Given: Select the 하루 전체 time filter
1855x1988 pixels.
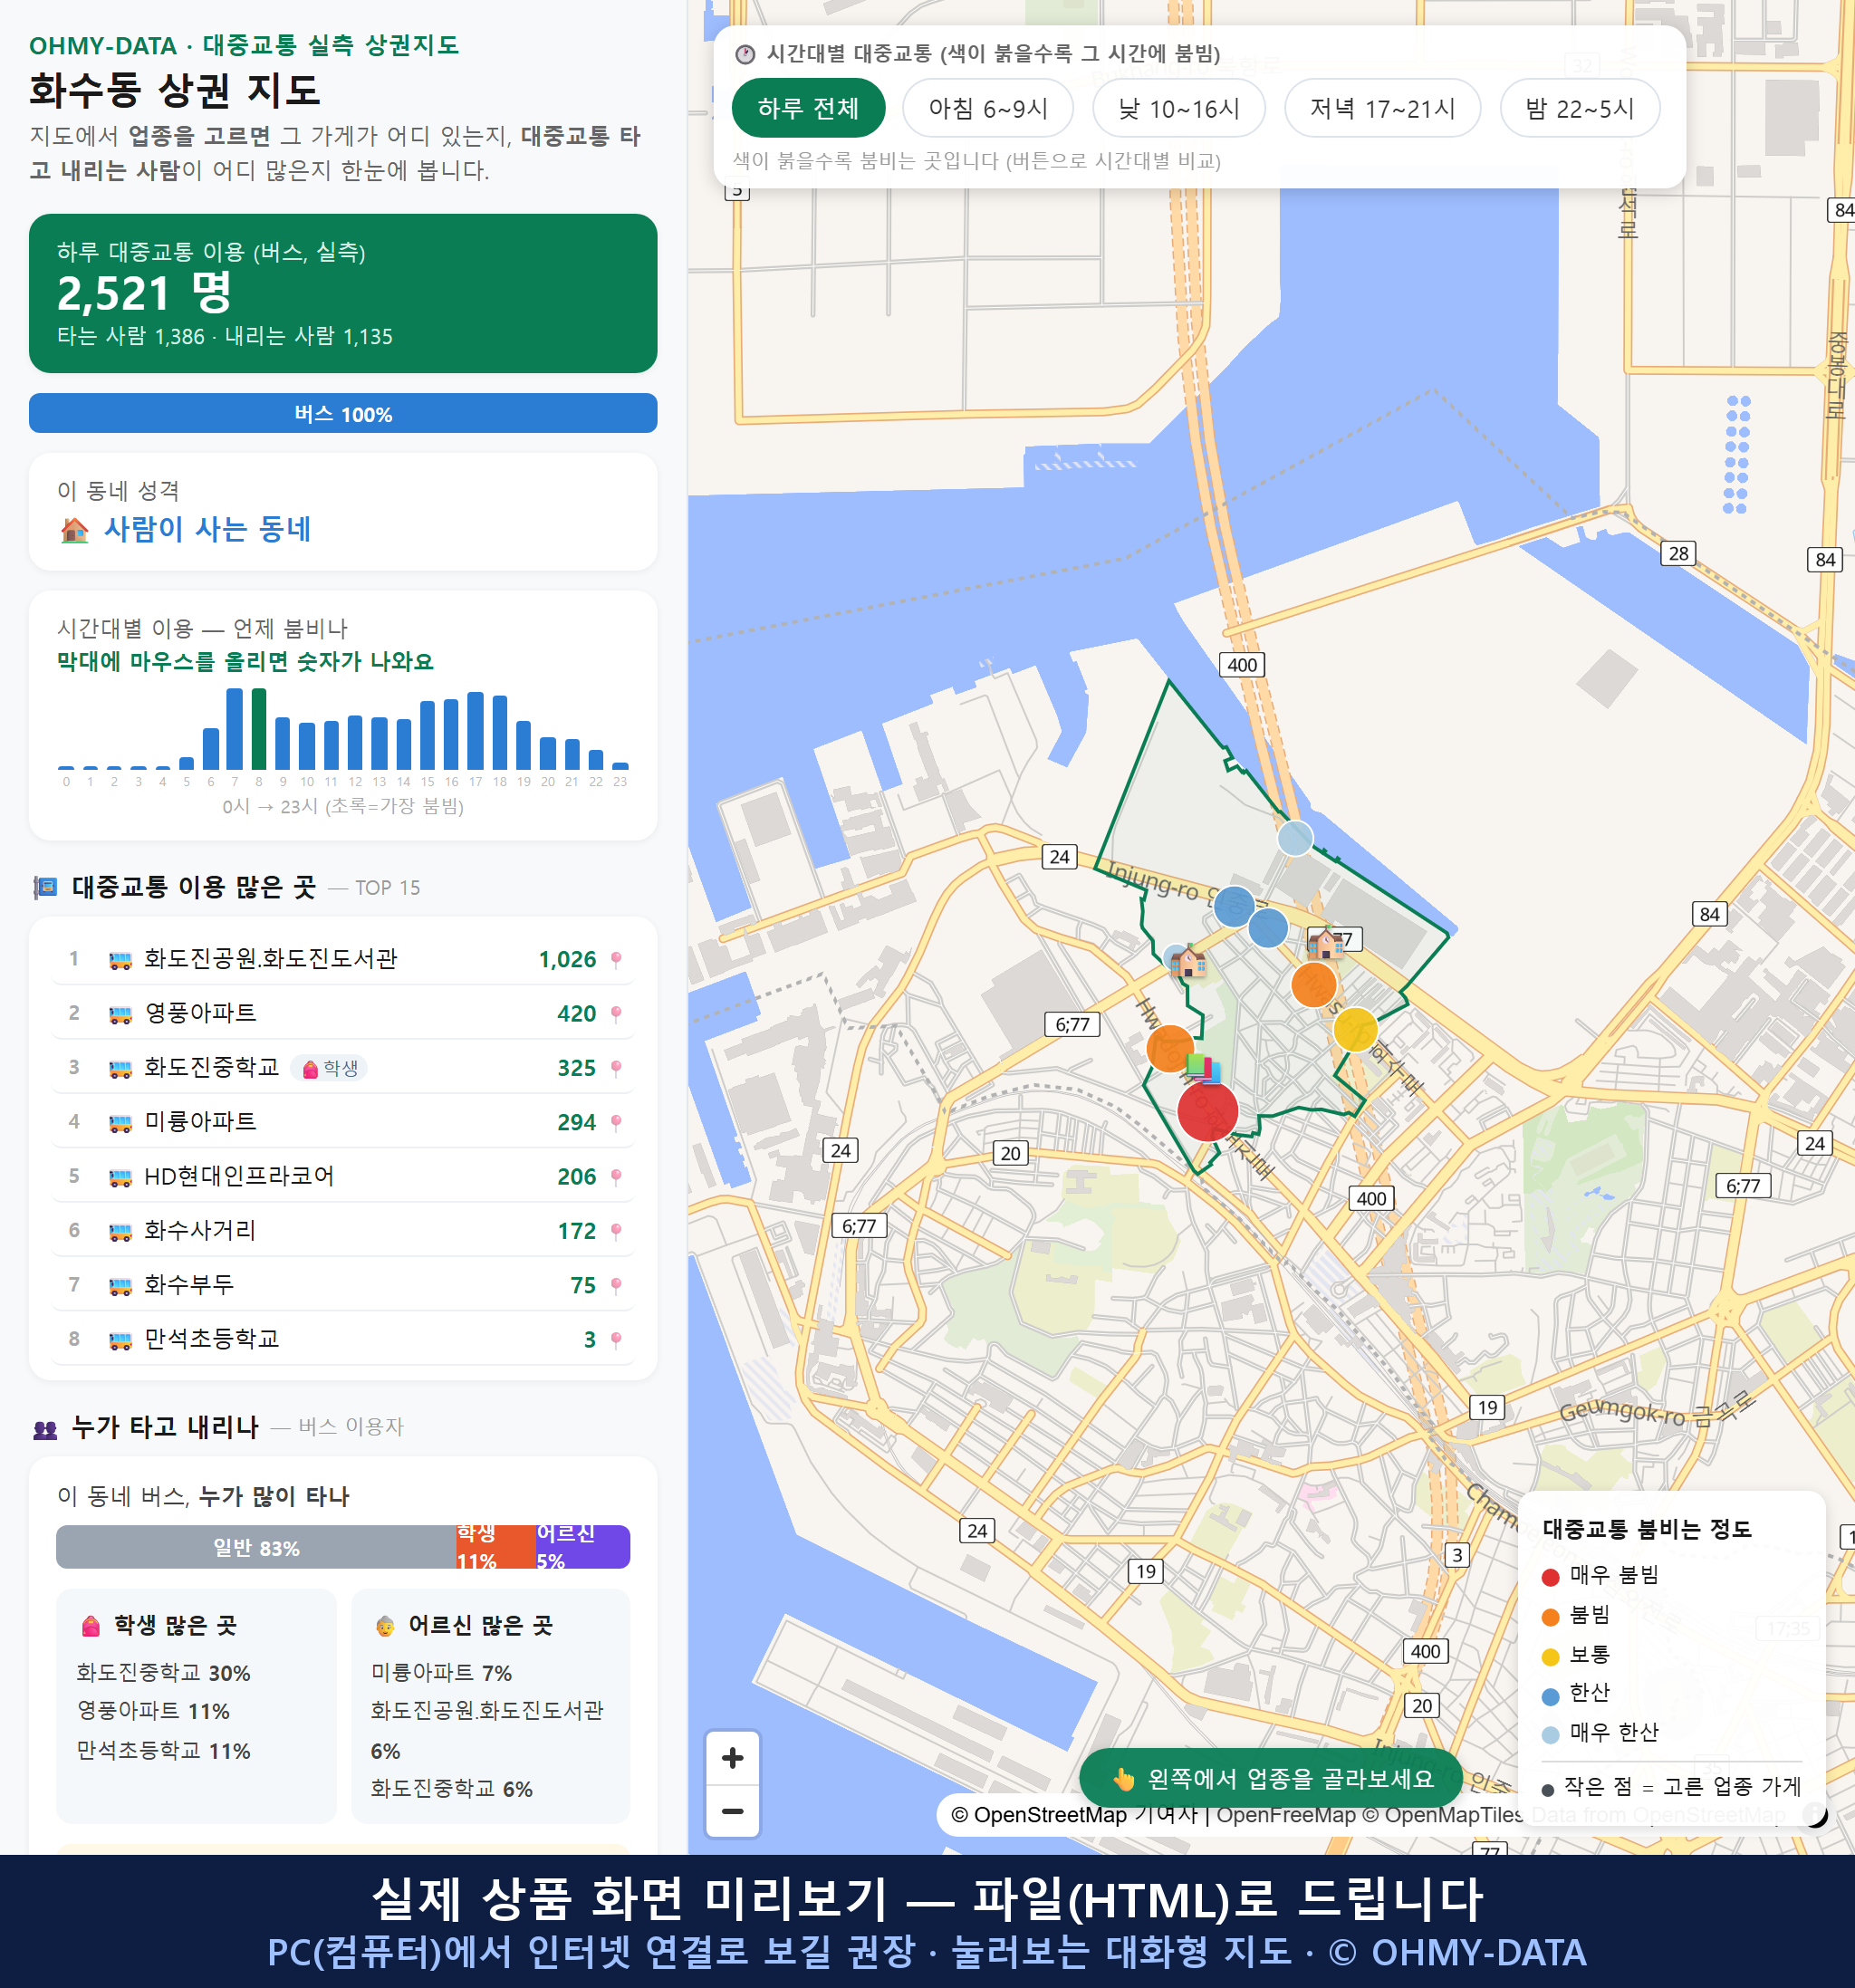Looking at the screenshot, I should (x=808, y=108).
